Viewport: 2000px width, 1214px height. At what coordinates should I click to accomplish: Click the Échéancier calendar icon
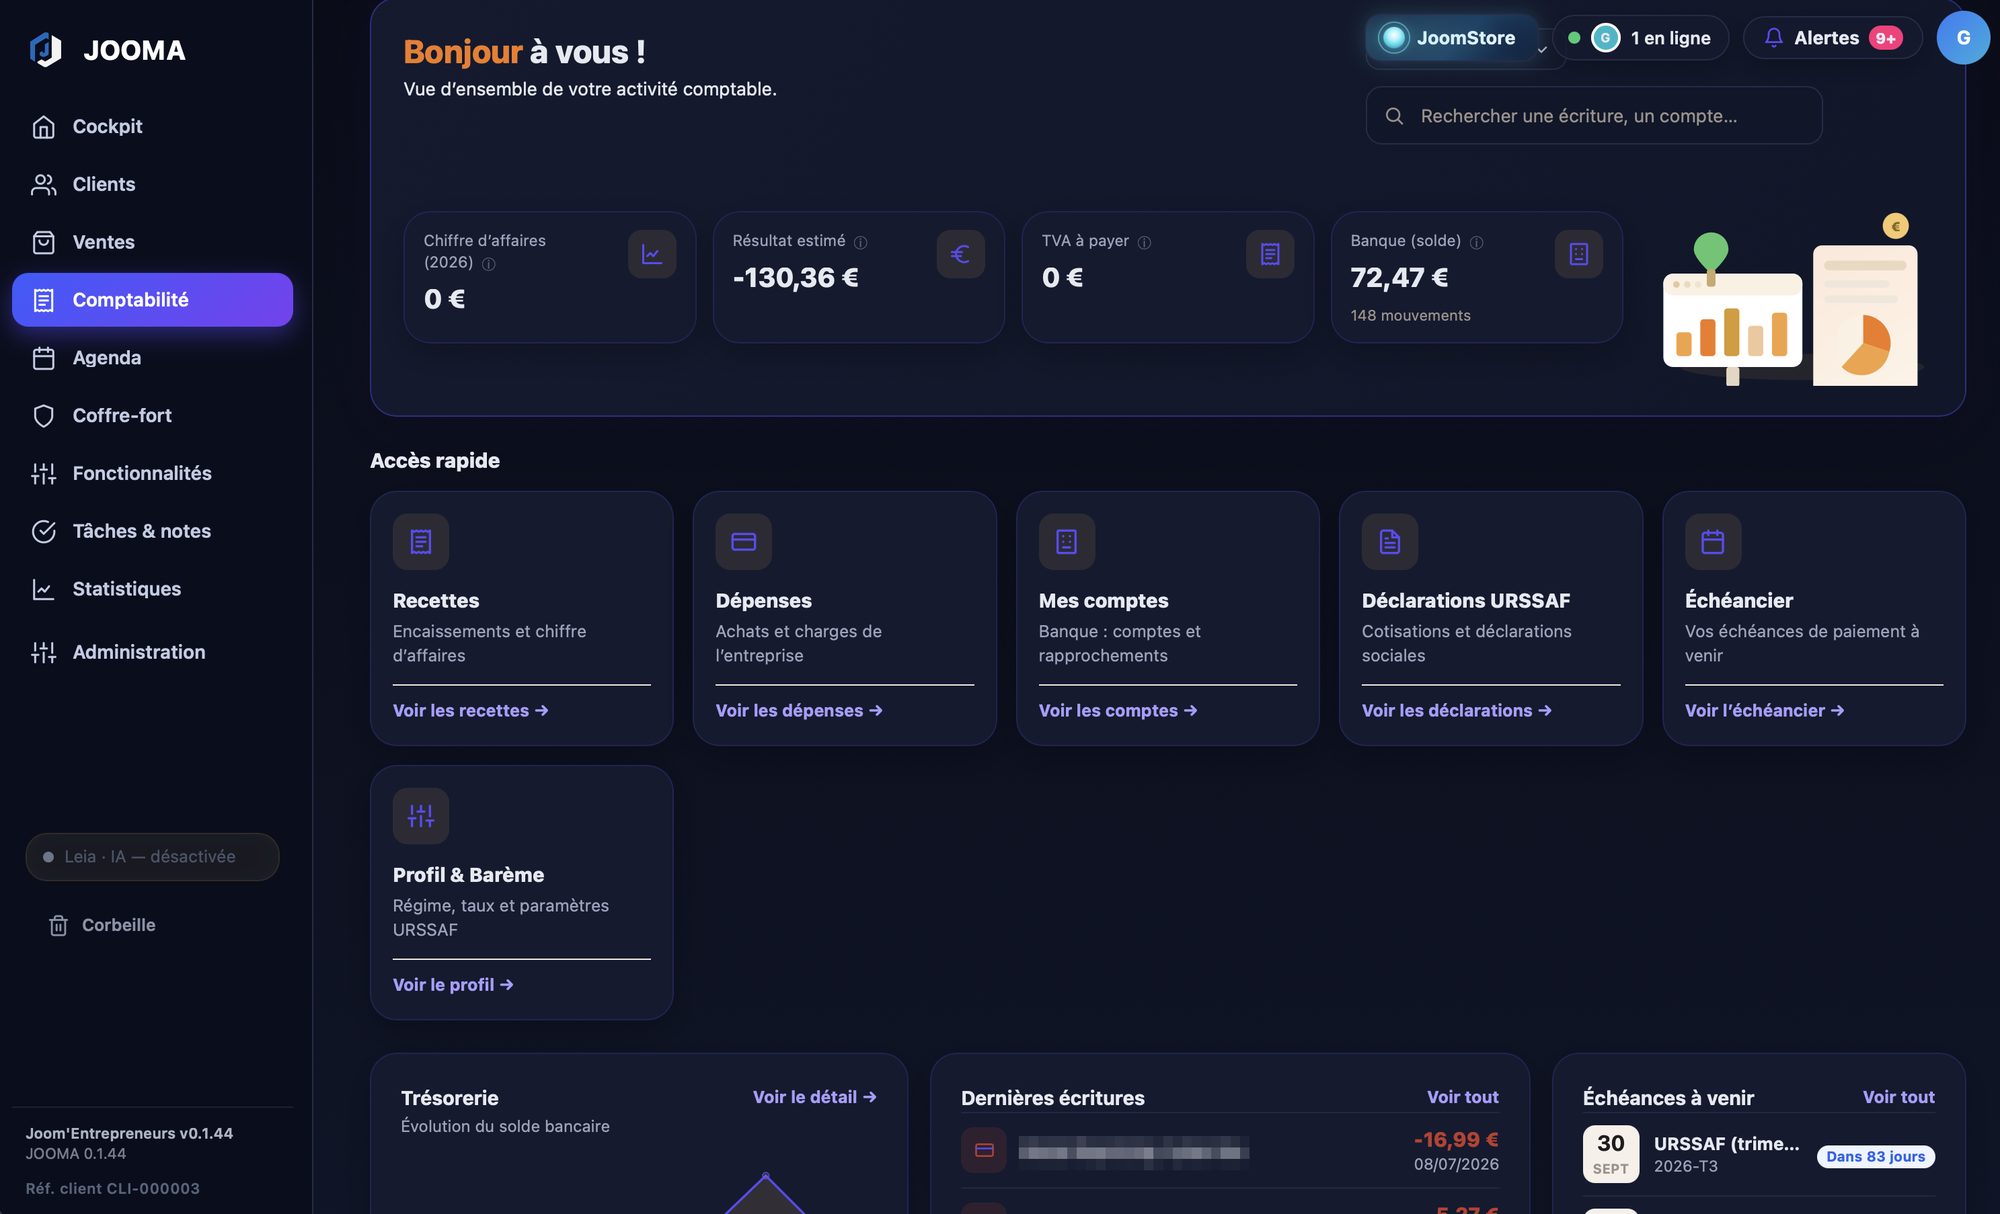pyautogui.click(x=1713, y=542)
